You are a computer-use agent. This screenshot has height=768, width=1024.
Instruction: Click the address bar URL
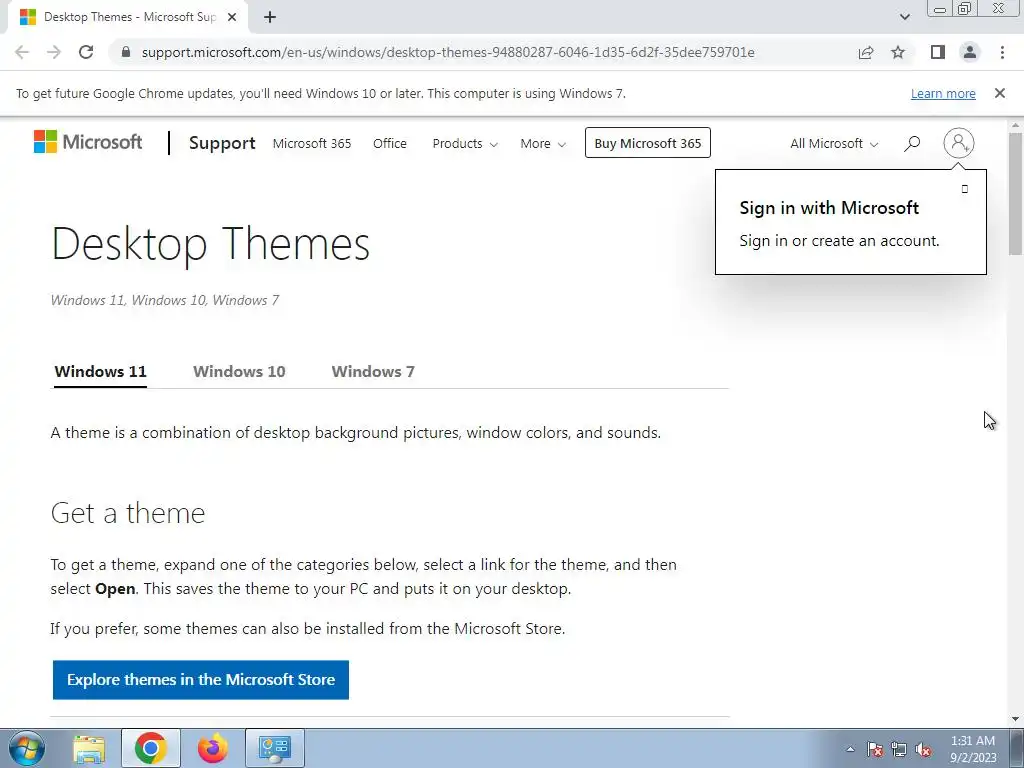448,52
